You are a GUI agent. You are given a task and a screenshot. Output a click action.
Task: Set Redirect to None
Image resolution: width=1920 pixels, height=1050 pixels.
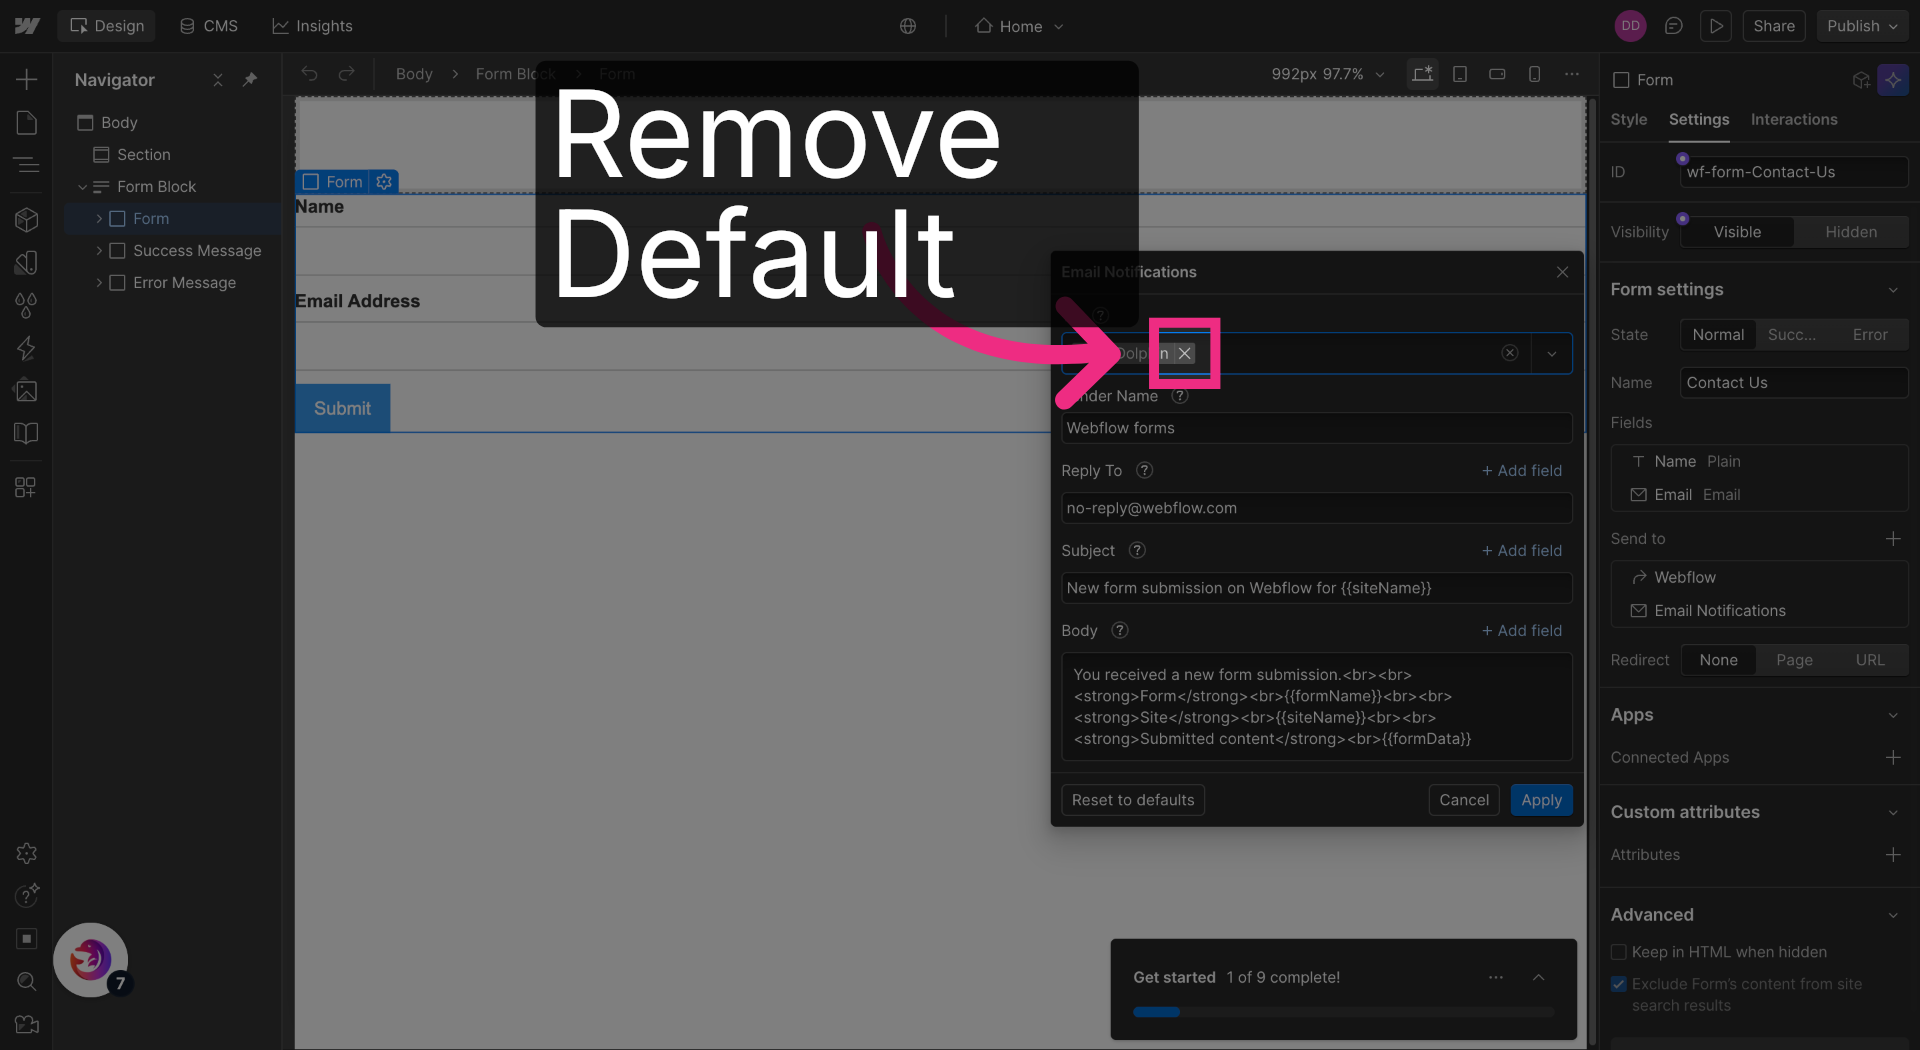(1718, 660)
